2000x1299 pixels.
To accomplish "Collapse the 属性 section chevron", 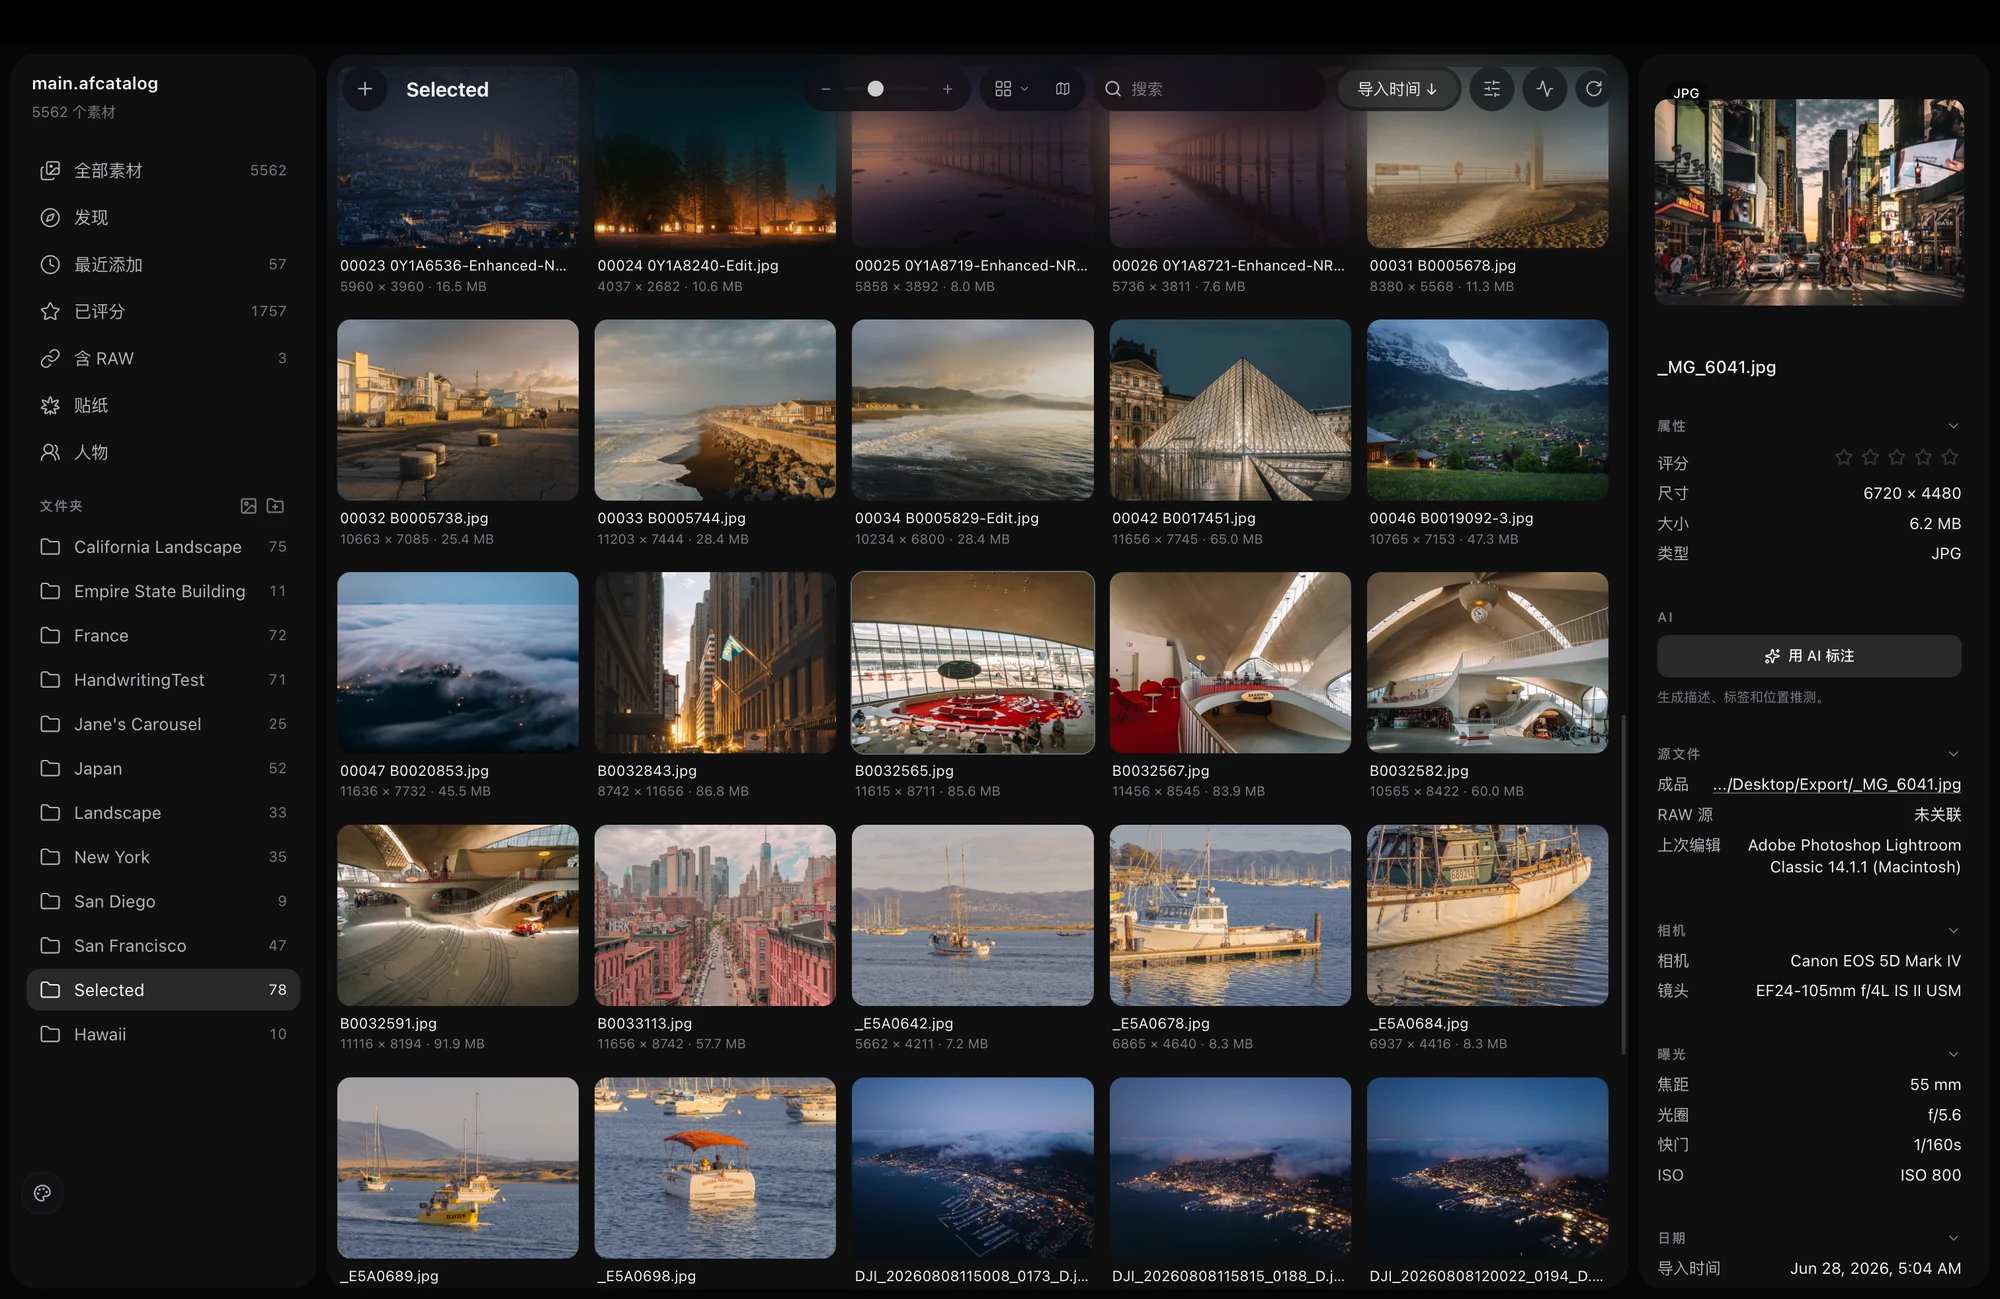I will coord(1953,426).
